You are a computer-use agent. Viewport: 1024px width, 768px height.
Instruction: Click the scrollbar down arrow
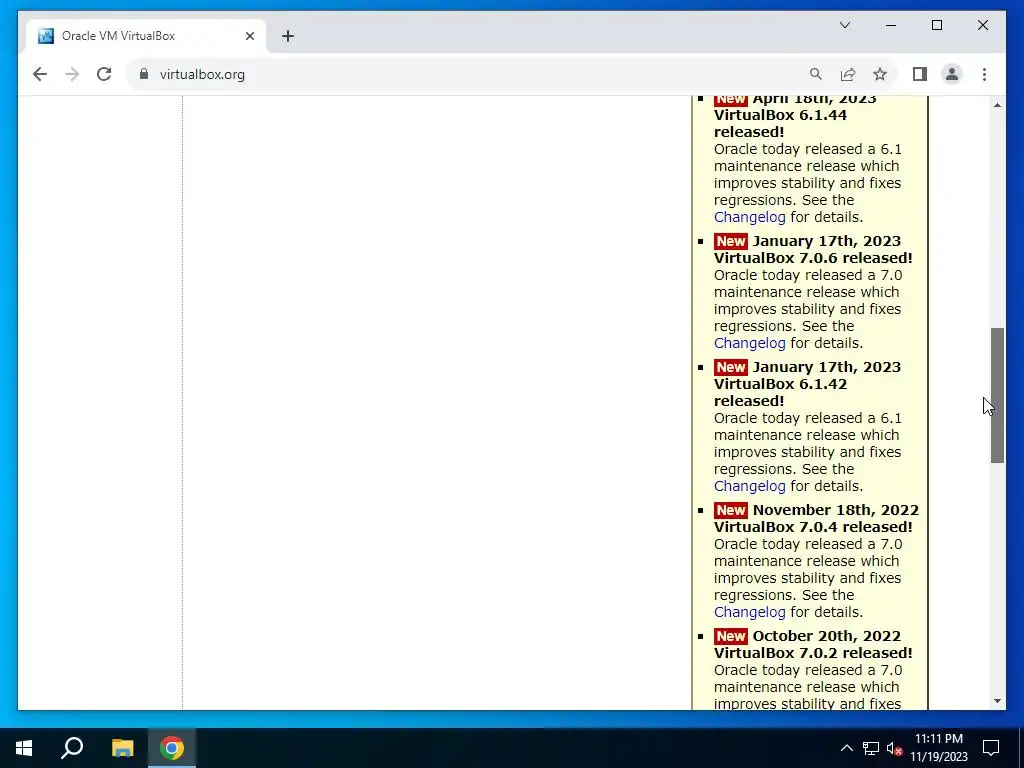997,701
